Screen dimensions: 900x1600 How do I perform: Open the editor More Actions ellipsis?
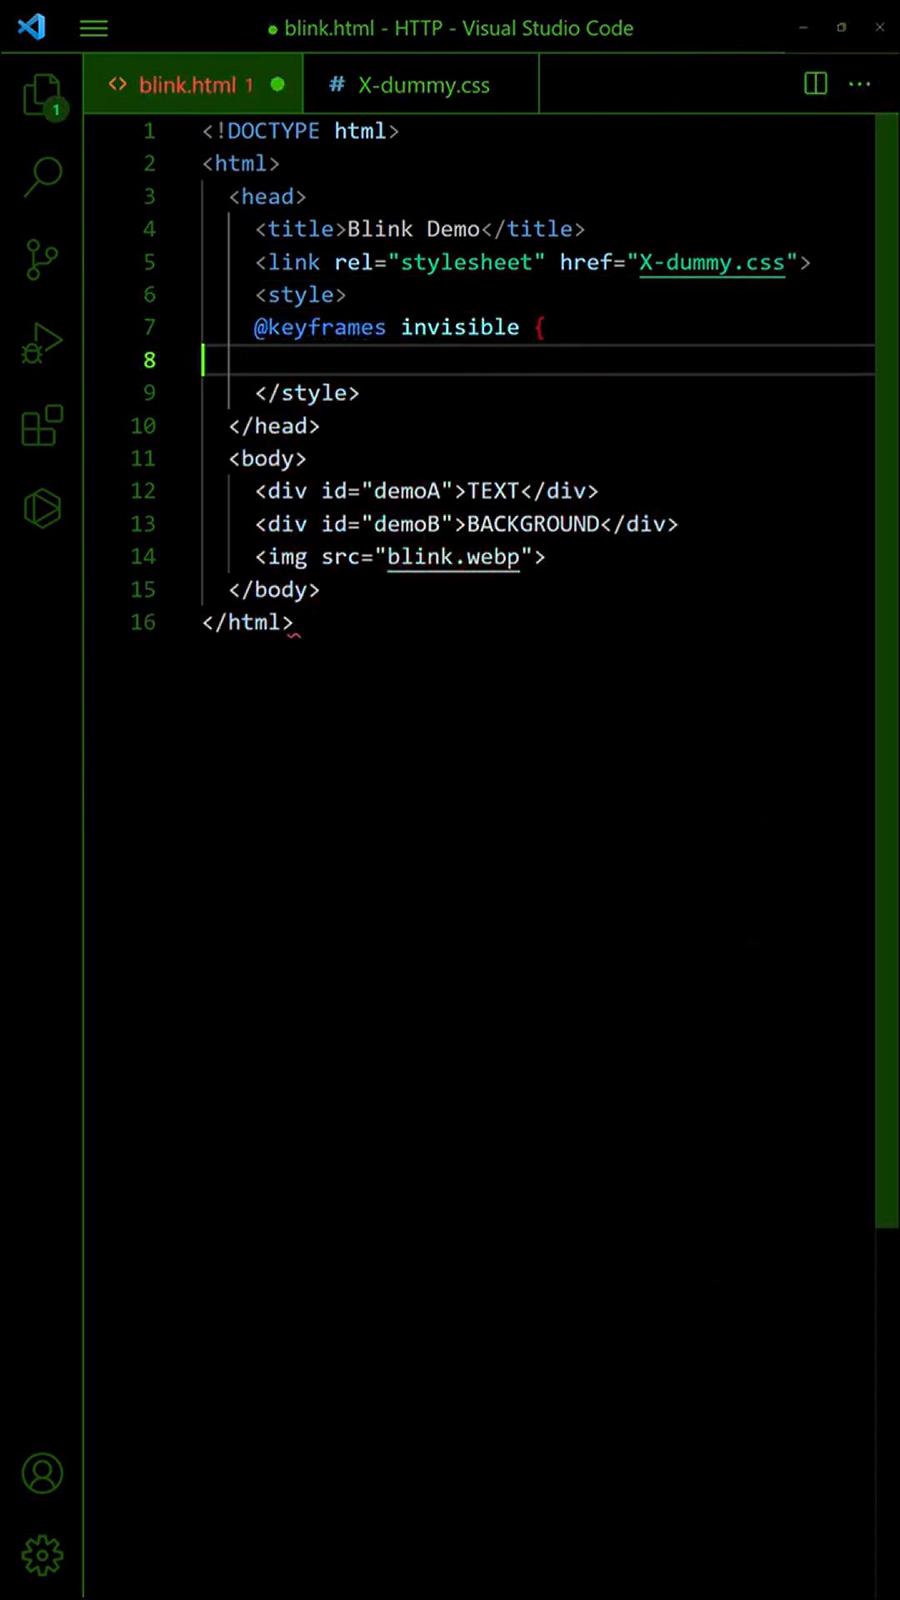click(860, 84)
